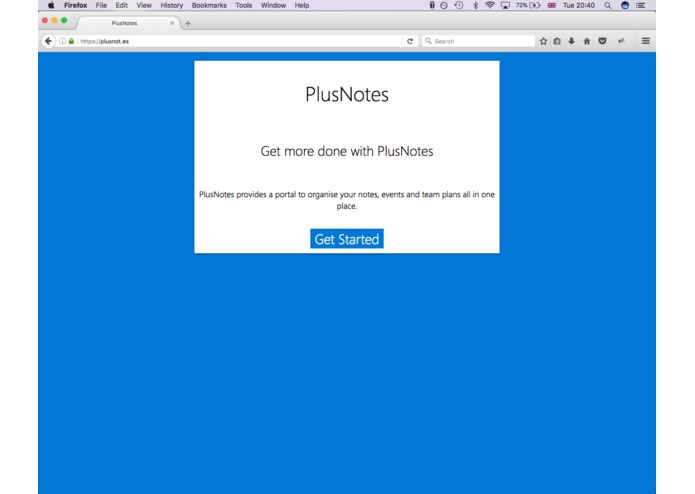Go back with the browser back arrow

pyautogui.click(x=48, y=41)
